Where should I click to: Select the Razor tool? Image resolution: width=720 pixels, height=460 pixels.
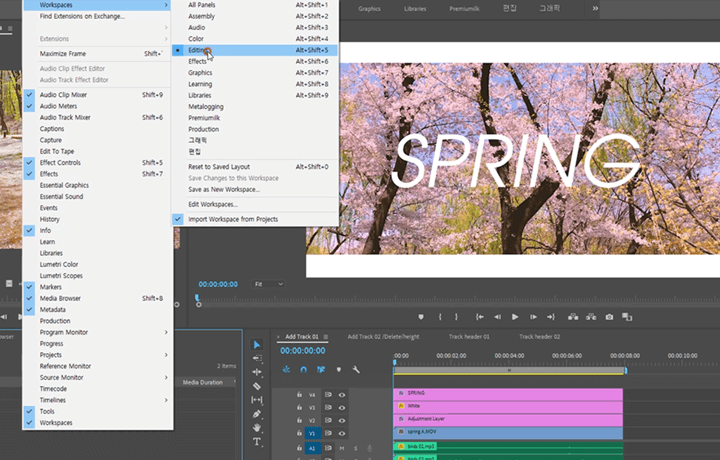tap(257, 386)
